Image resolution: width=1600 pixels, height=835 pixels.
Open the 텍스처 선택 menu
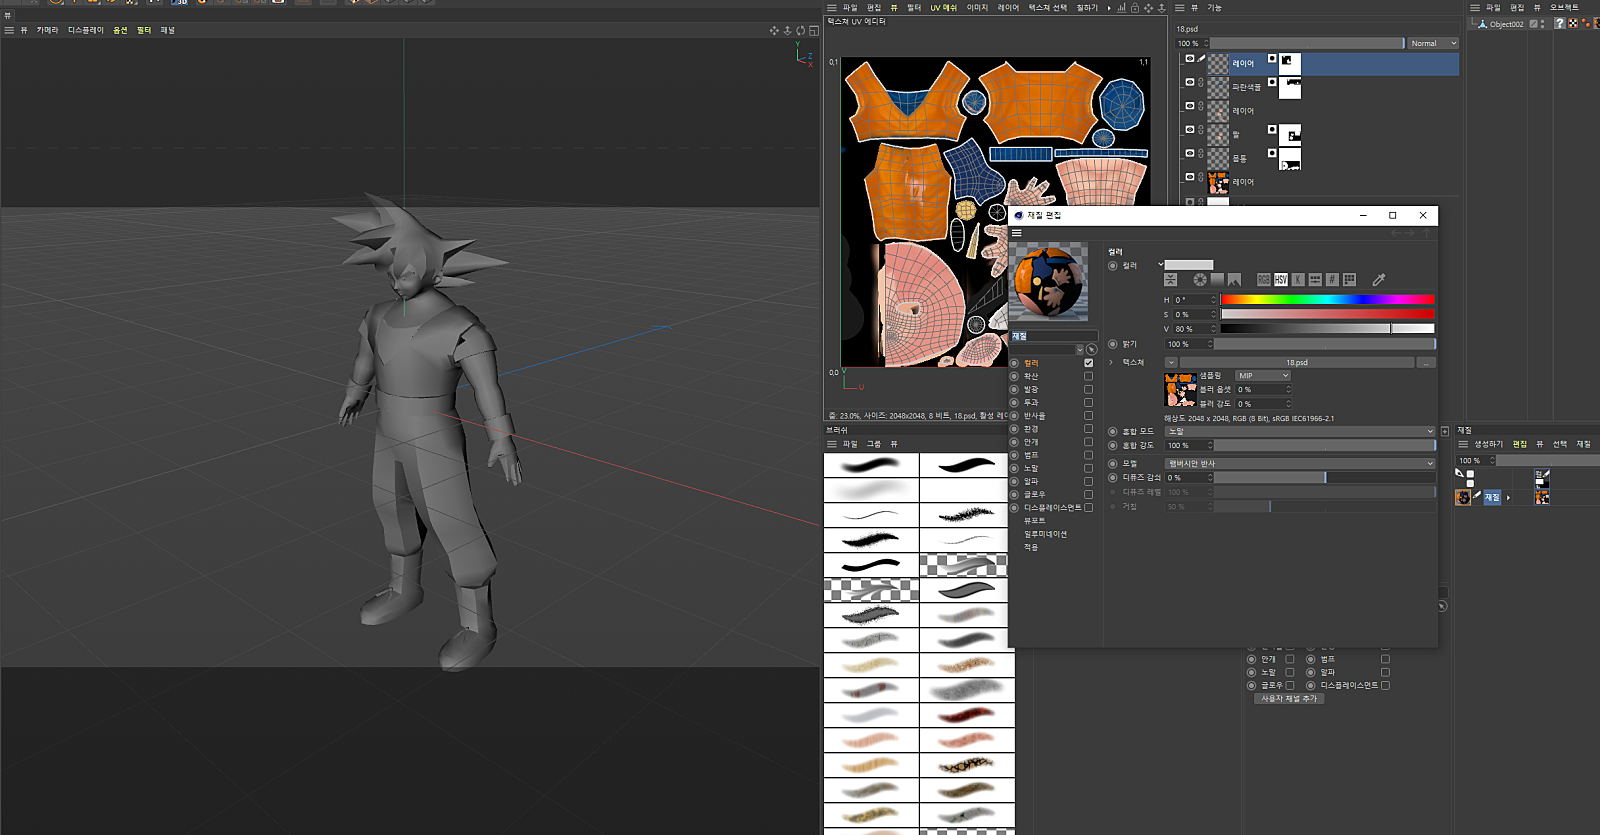click(1048, 8)
